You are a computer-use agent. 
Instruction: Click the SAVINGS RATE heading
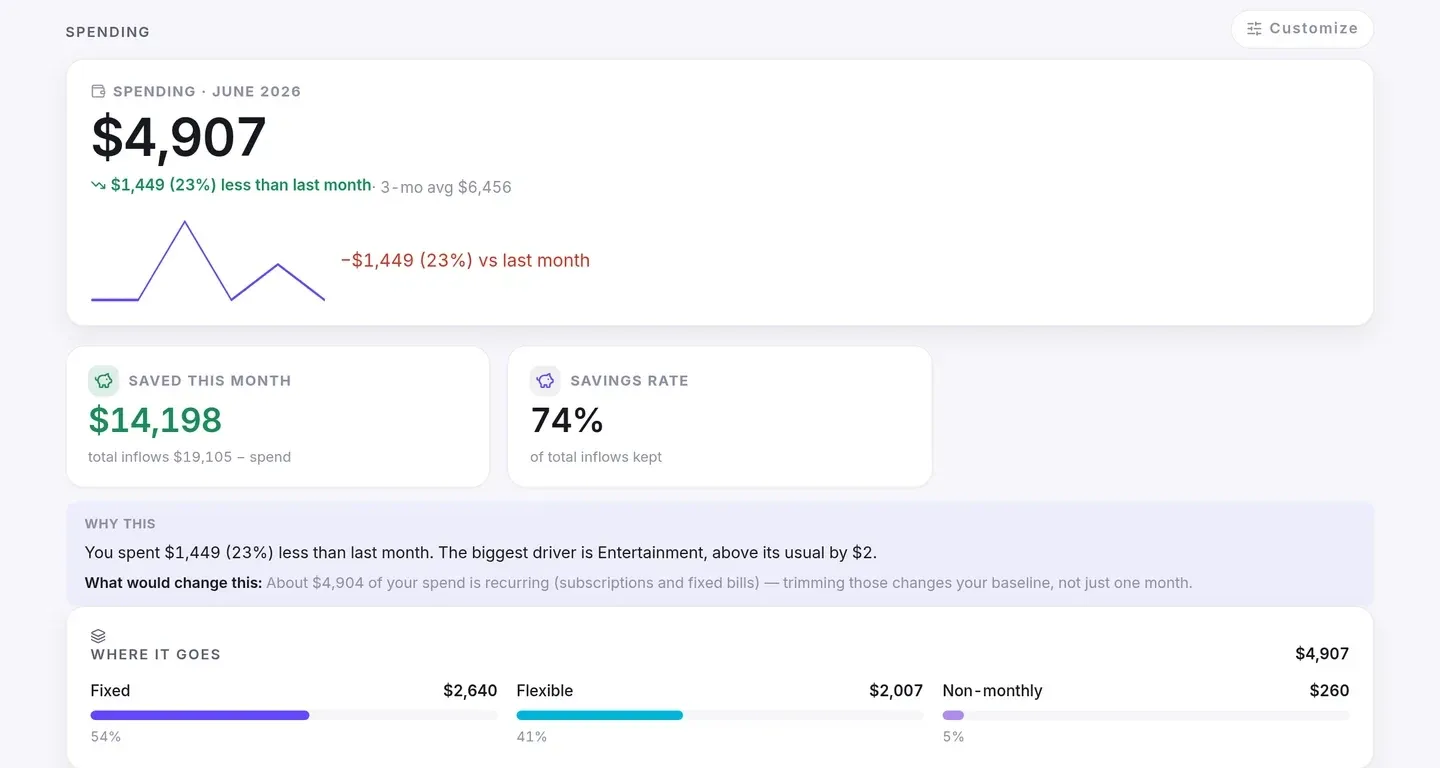tap(629, 381)
